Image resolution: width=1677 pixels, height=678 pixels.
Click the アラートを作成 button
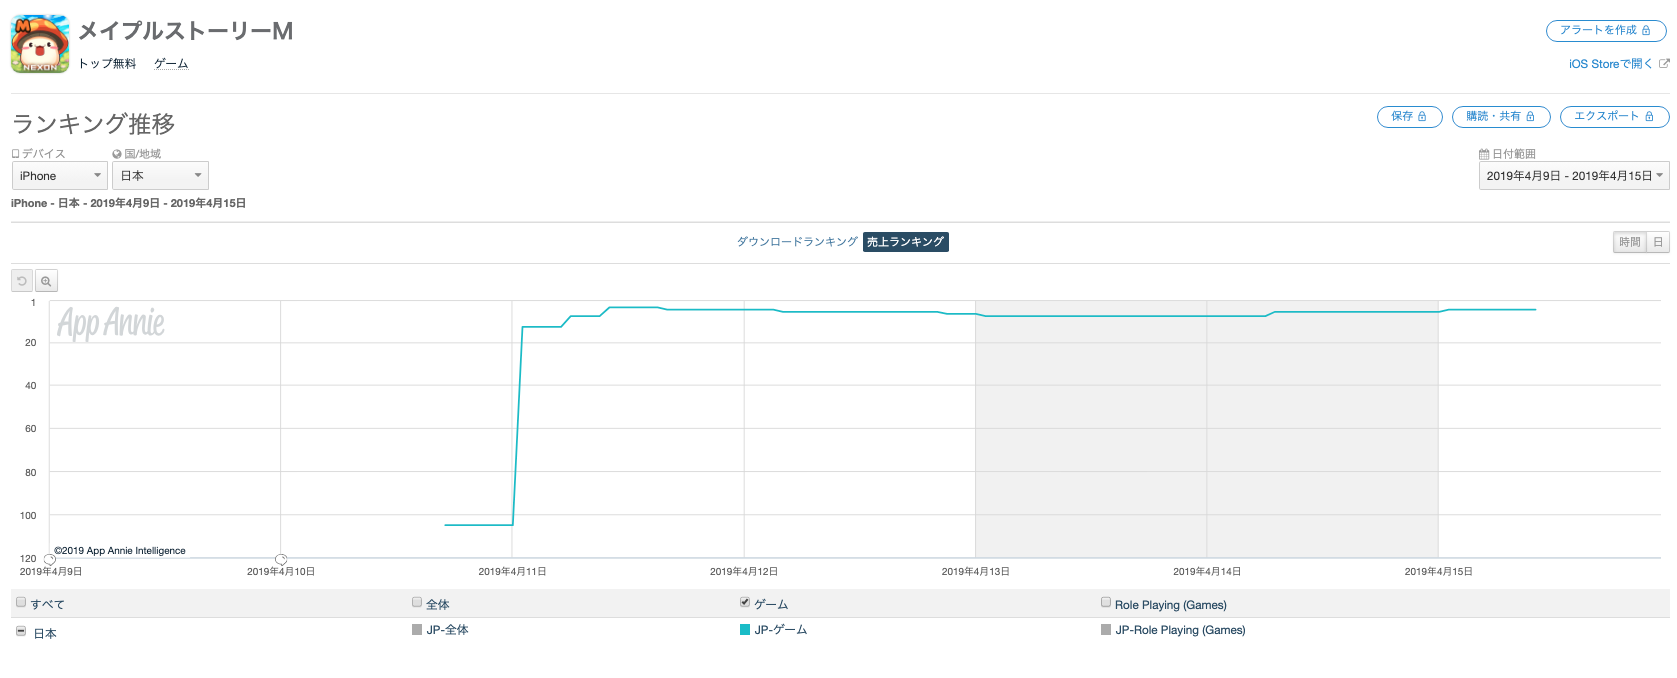click(1606, 31)
